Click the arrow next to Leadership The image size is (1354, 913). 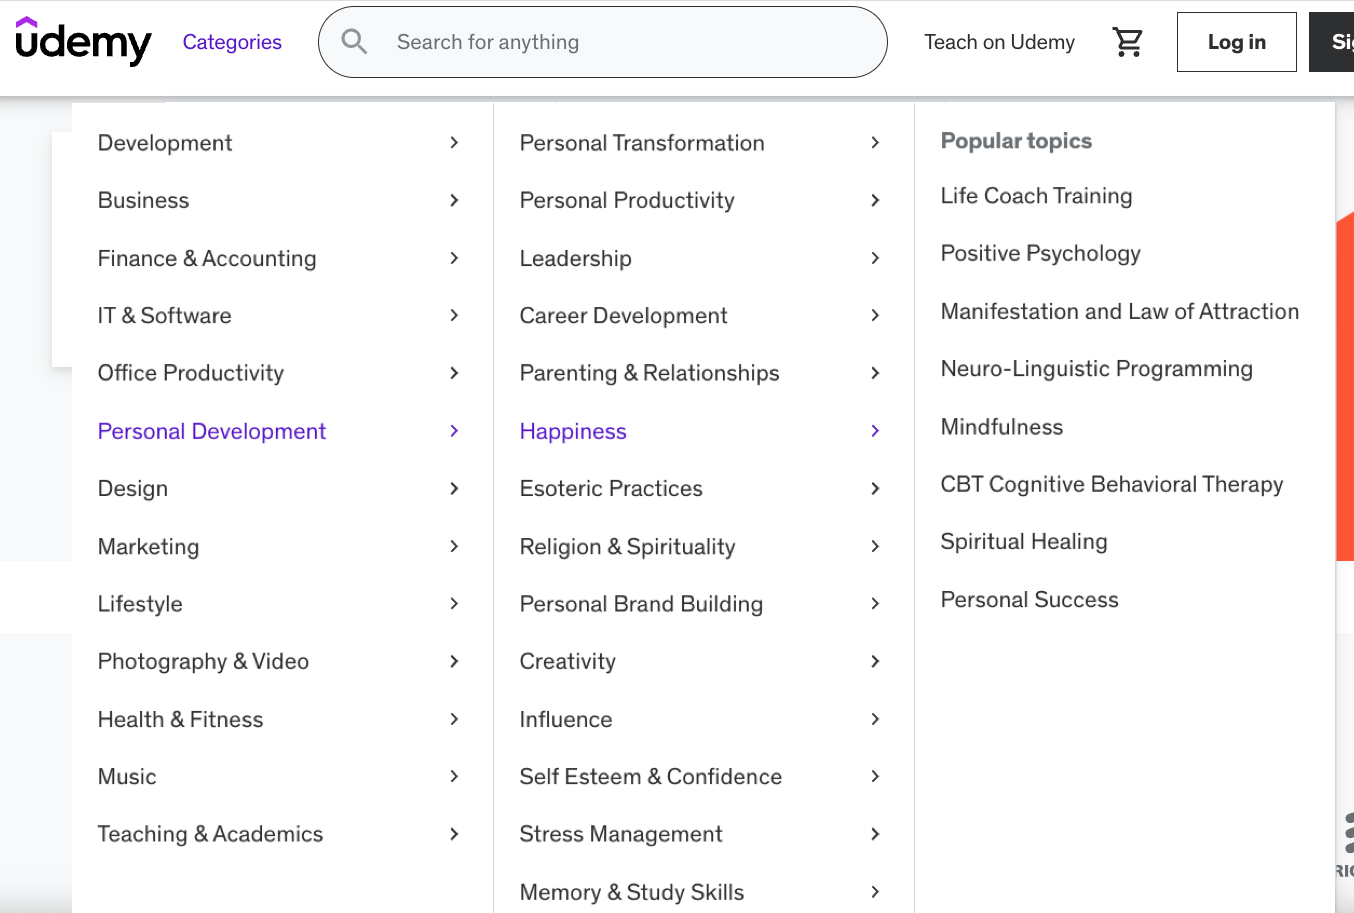(x=875, y=258)
